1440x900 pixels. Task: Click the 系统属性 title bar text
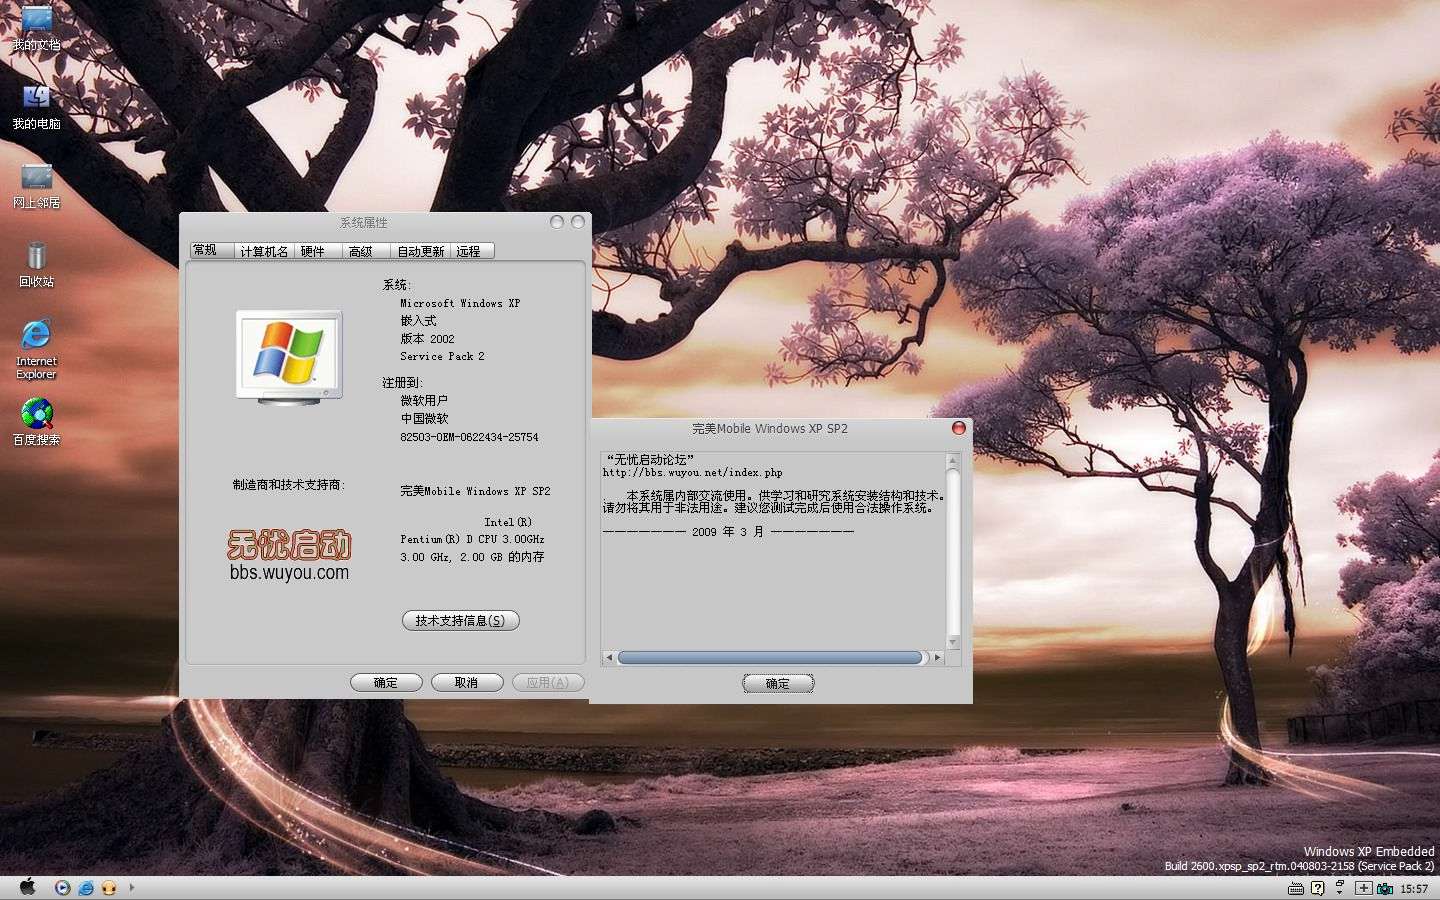coord(364,222)
